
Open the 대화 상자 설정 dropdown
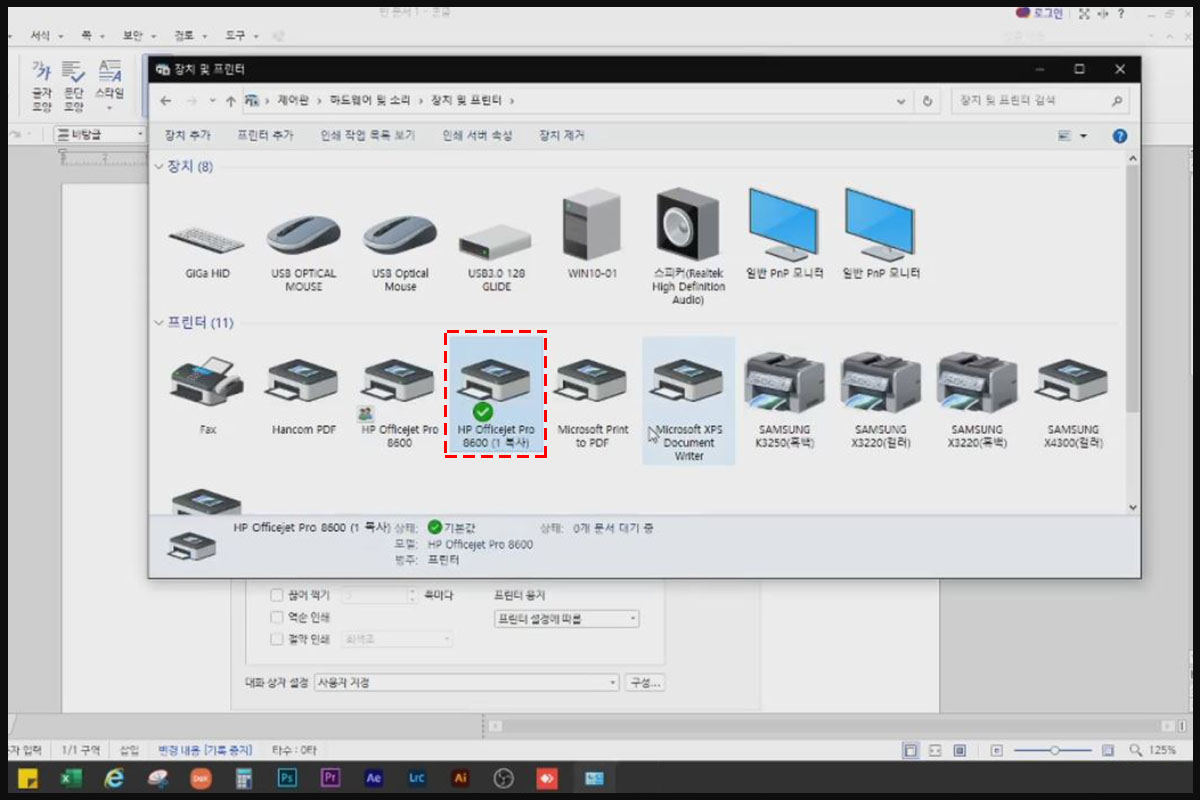click(466, 683)
